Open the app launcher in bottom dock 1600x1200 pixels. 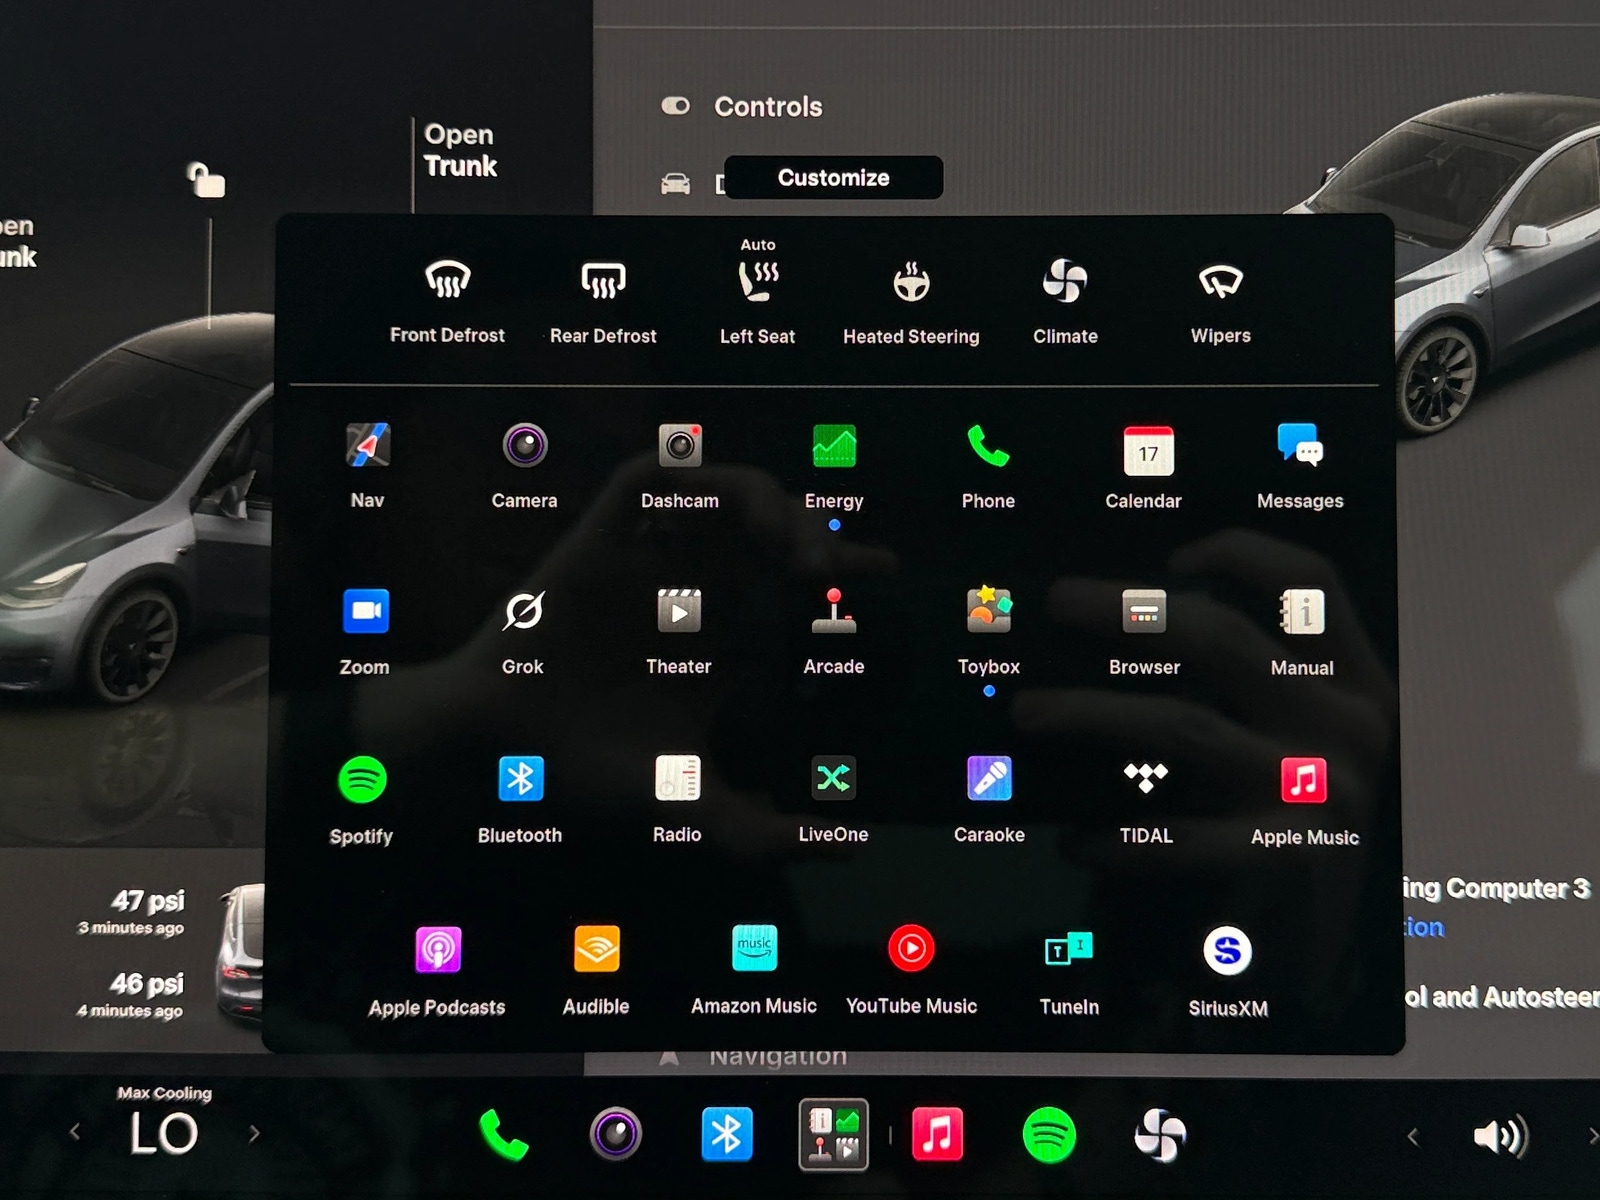833,1135
